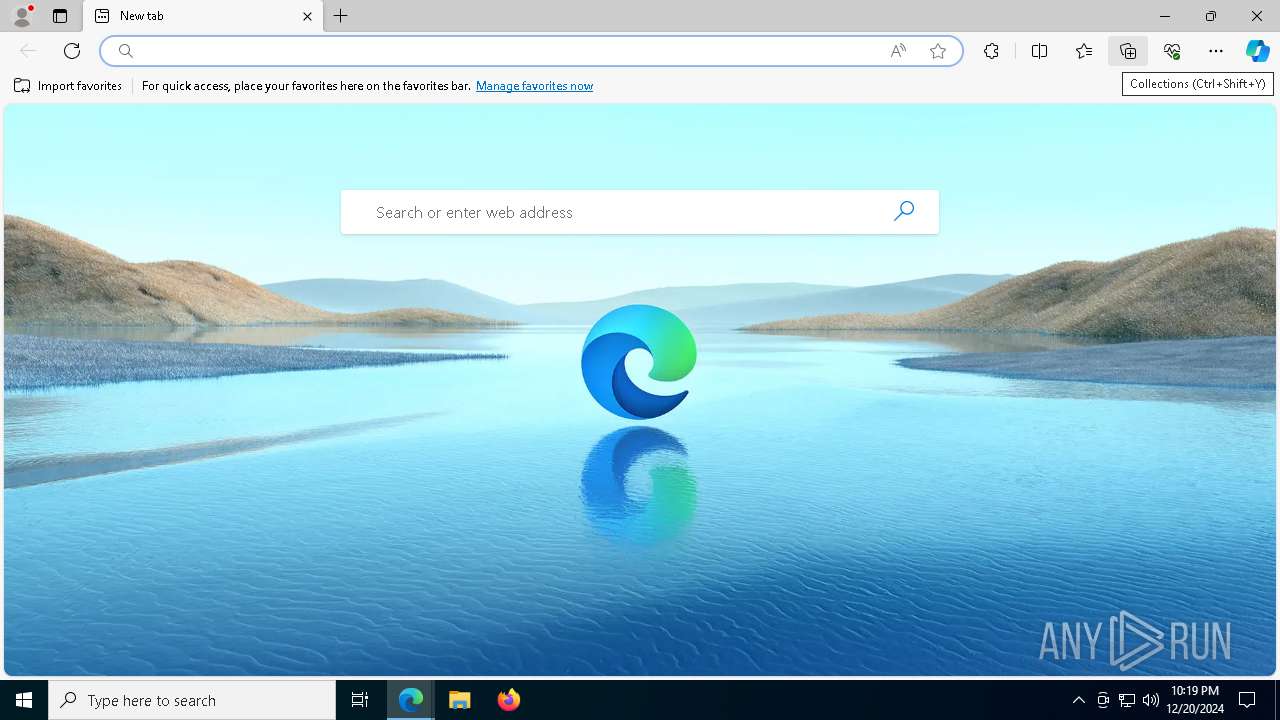Image resolution: width=1280 pixels, height=720 pixels.
Task: Click the page search magnifier button
Action: [904, 211]
